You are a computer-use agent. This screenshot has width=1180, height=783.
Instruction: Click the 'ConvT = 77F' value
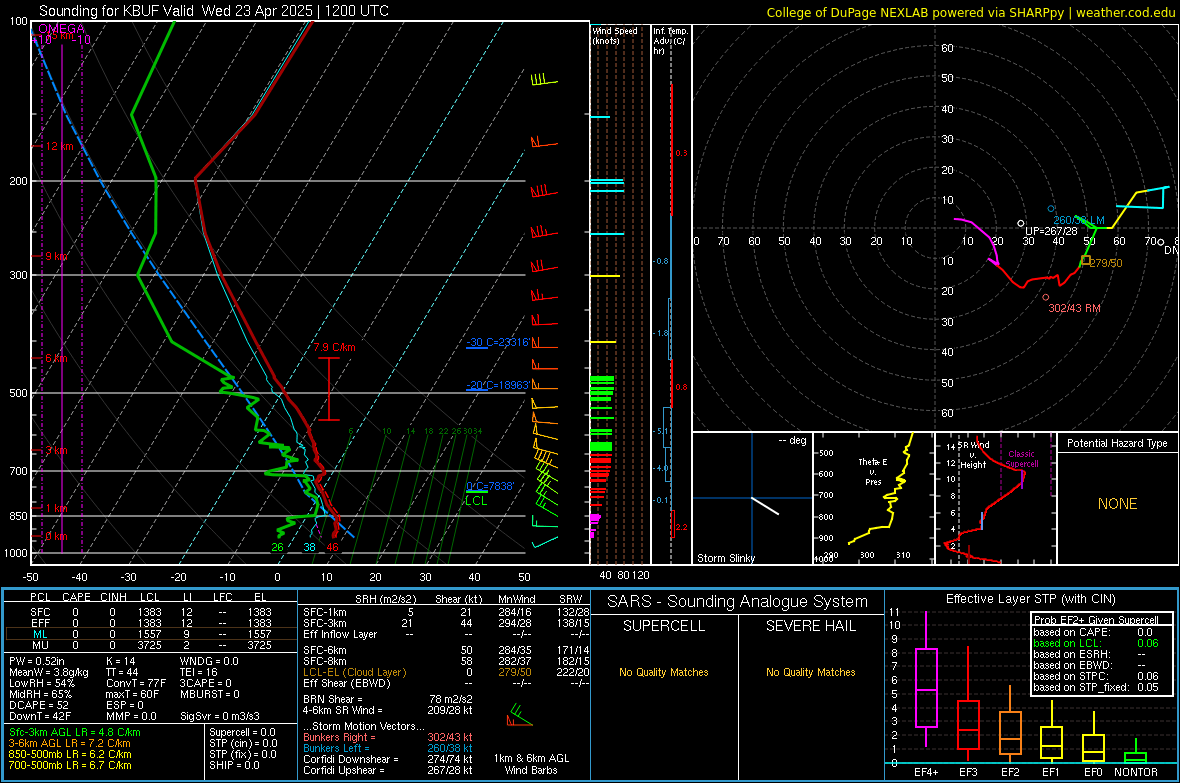(136, 684)
